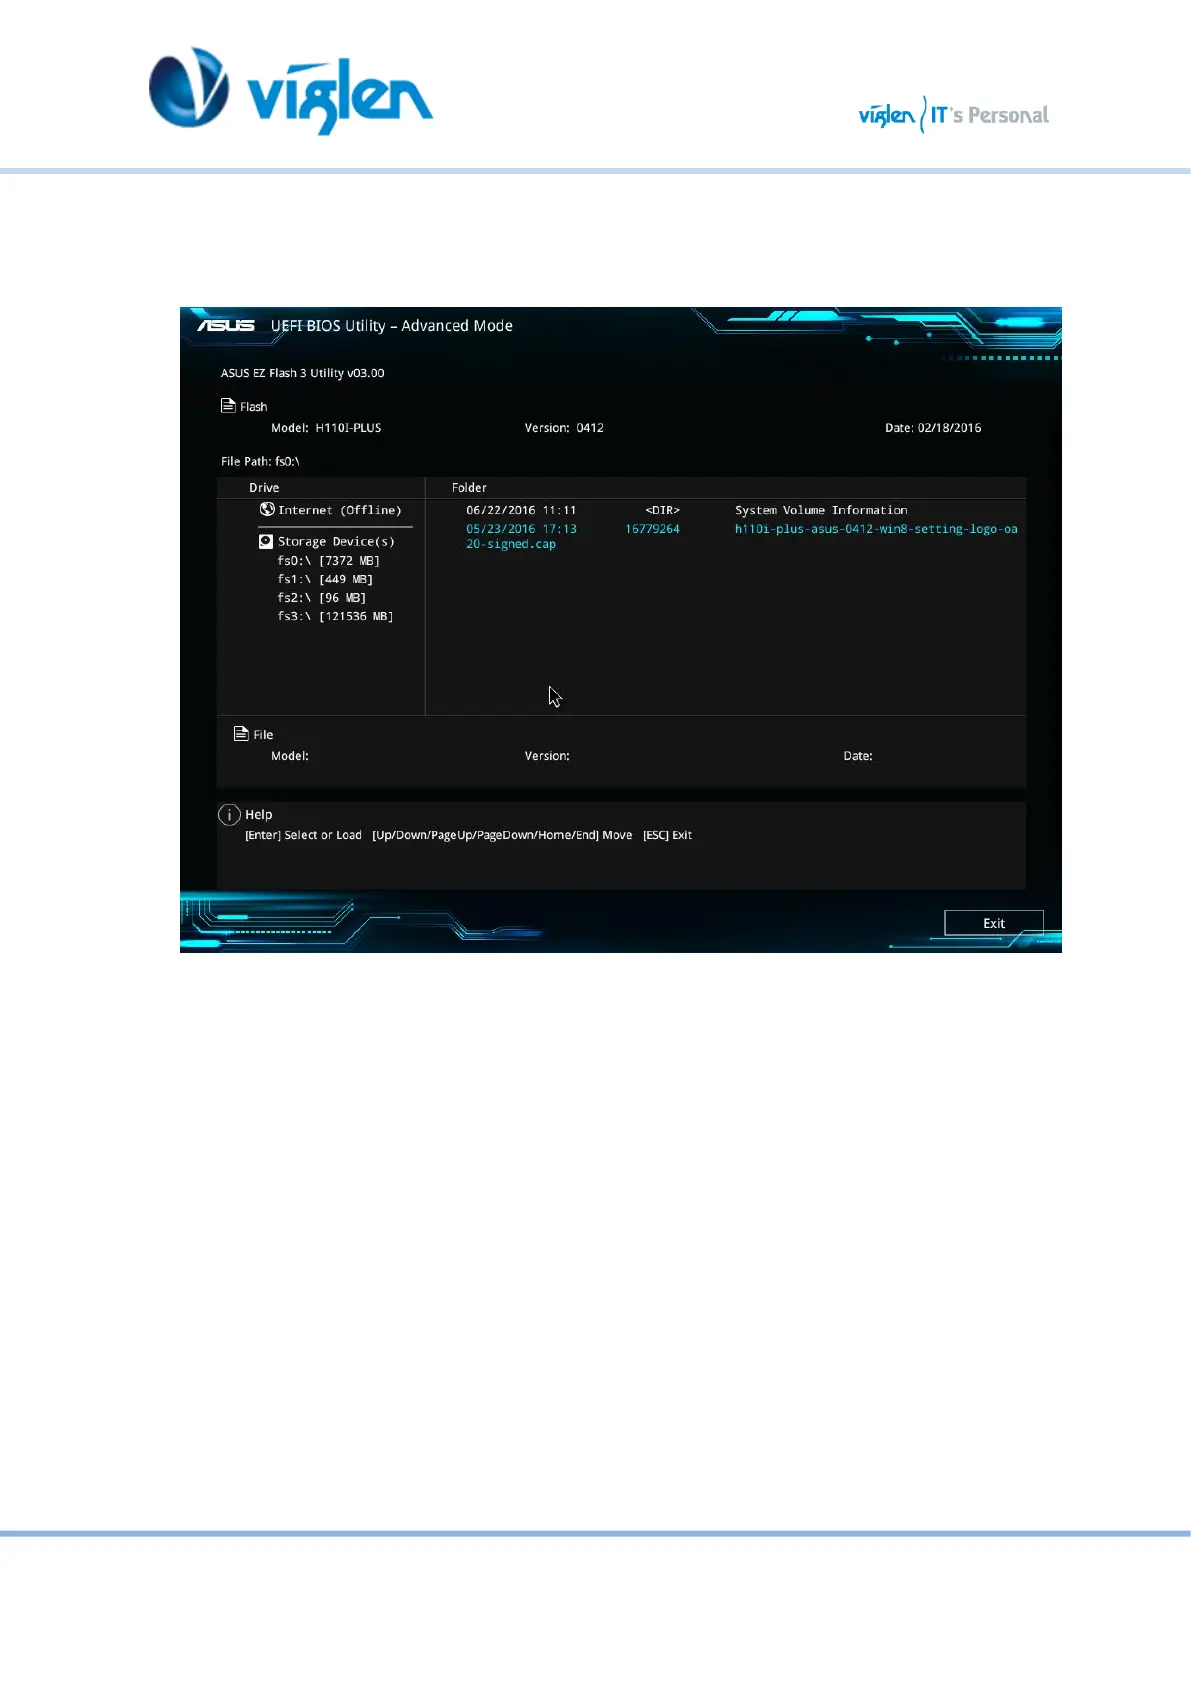The width and height of the screenshot is (1191, 1684).
Task: Click the Flash document icon
Action: click(228, 406)
